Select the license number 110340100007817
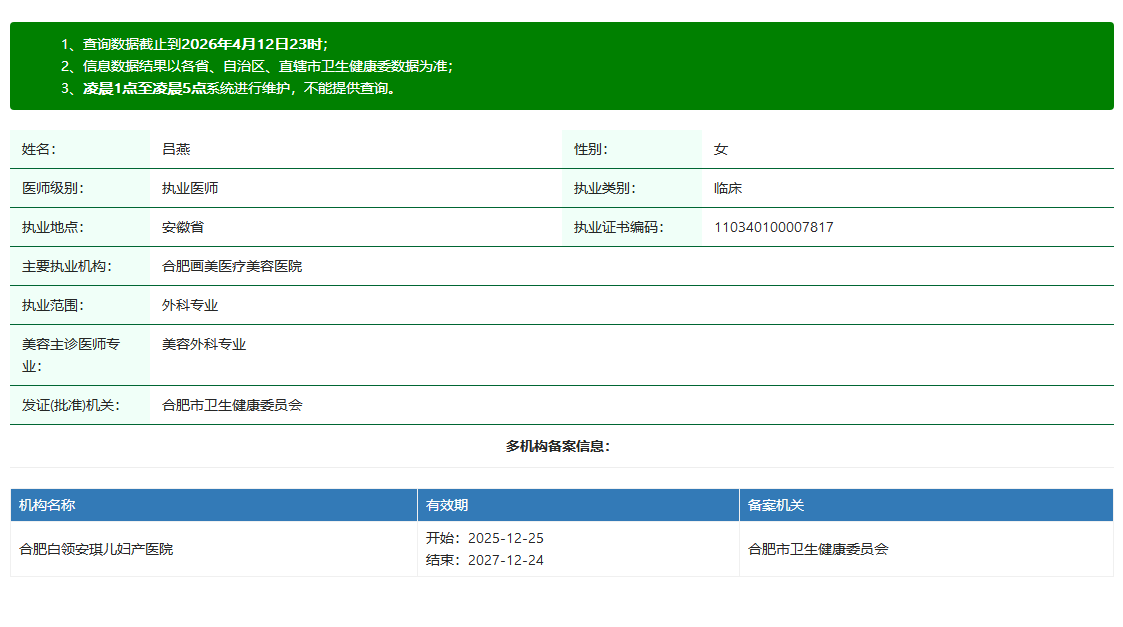Image resolution: width=1123 pixels, height=627 pixels. 773,227
